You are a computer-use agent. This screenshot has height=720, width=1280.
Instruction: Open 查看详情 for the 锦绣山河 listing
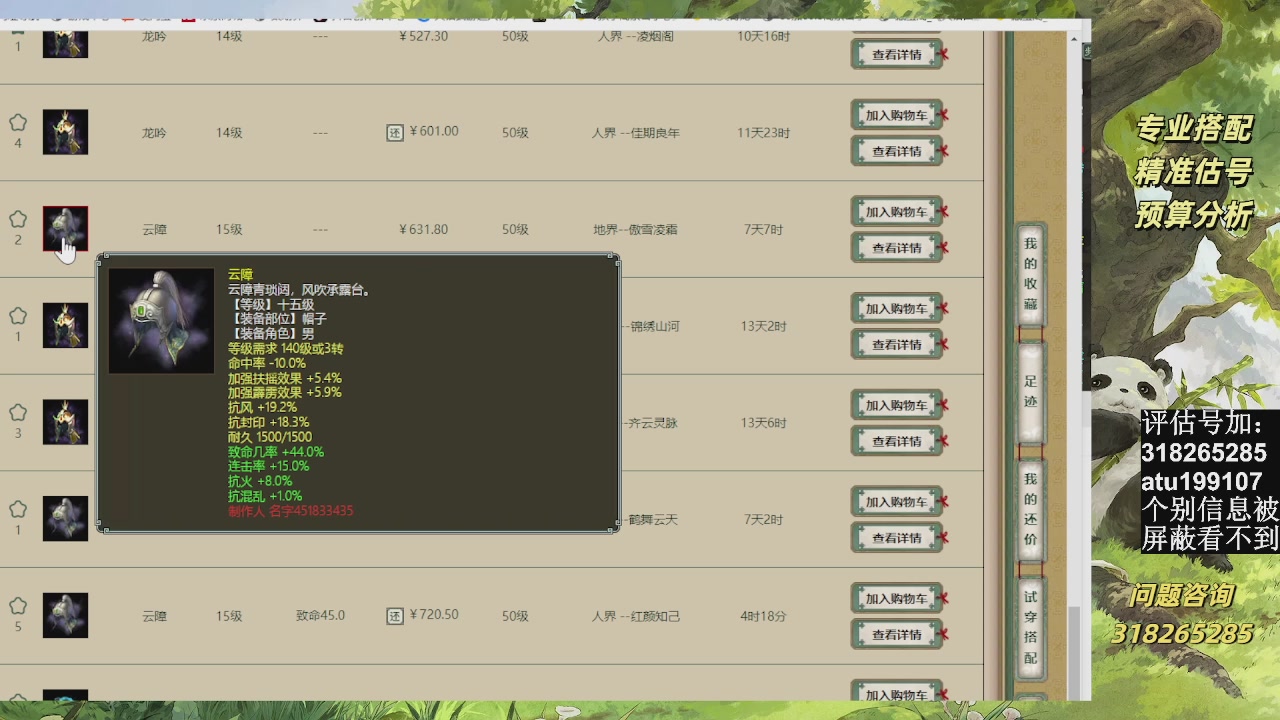tap(897, 344)
